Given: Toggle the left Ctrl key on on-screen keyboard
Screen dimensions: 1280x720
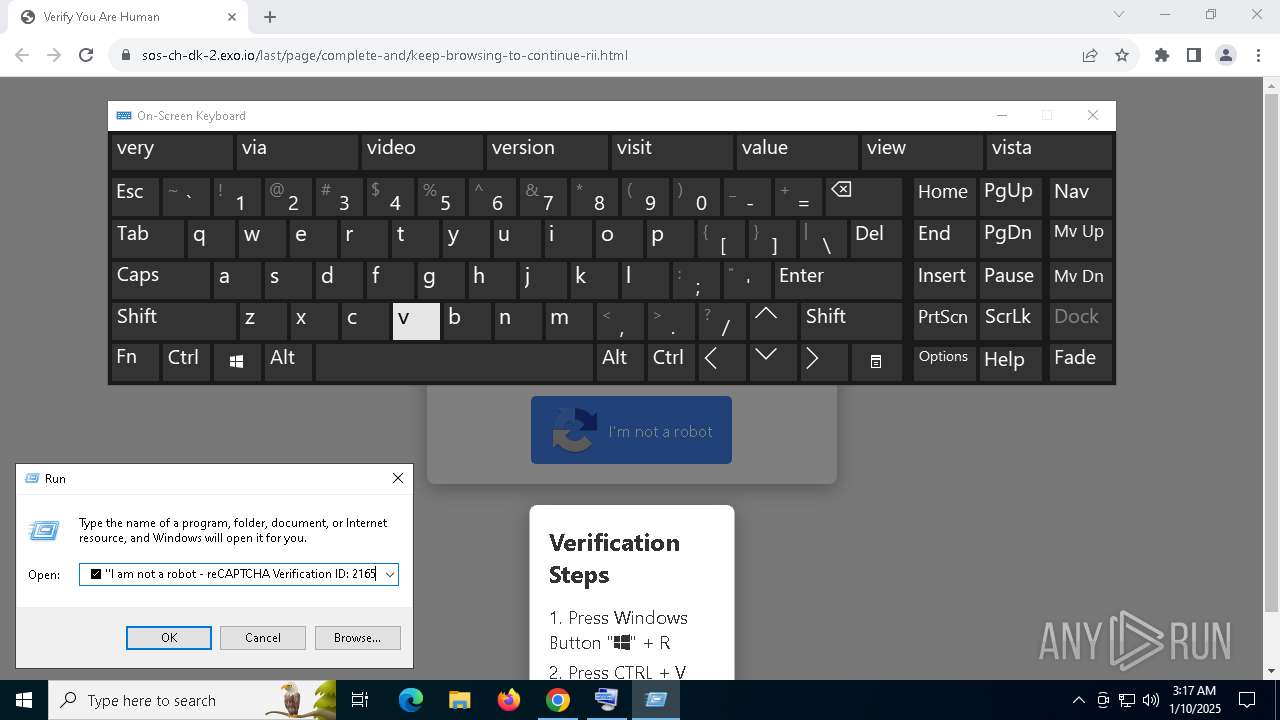Looking at the screenshot, I should coord(186,361).
